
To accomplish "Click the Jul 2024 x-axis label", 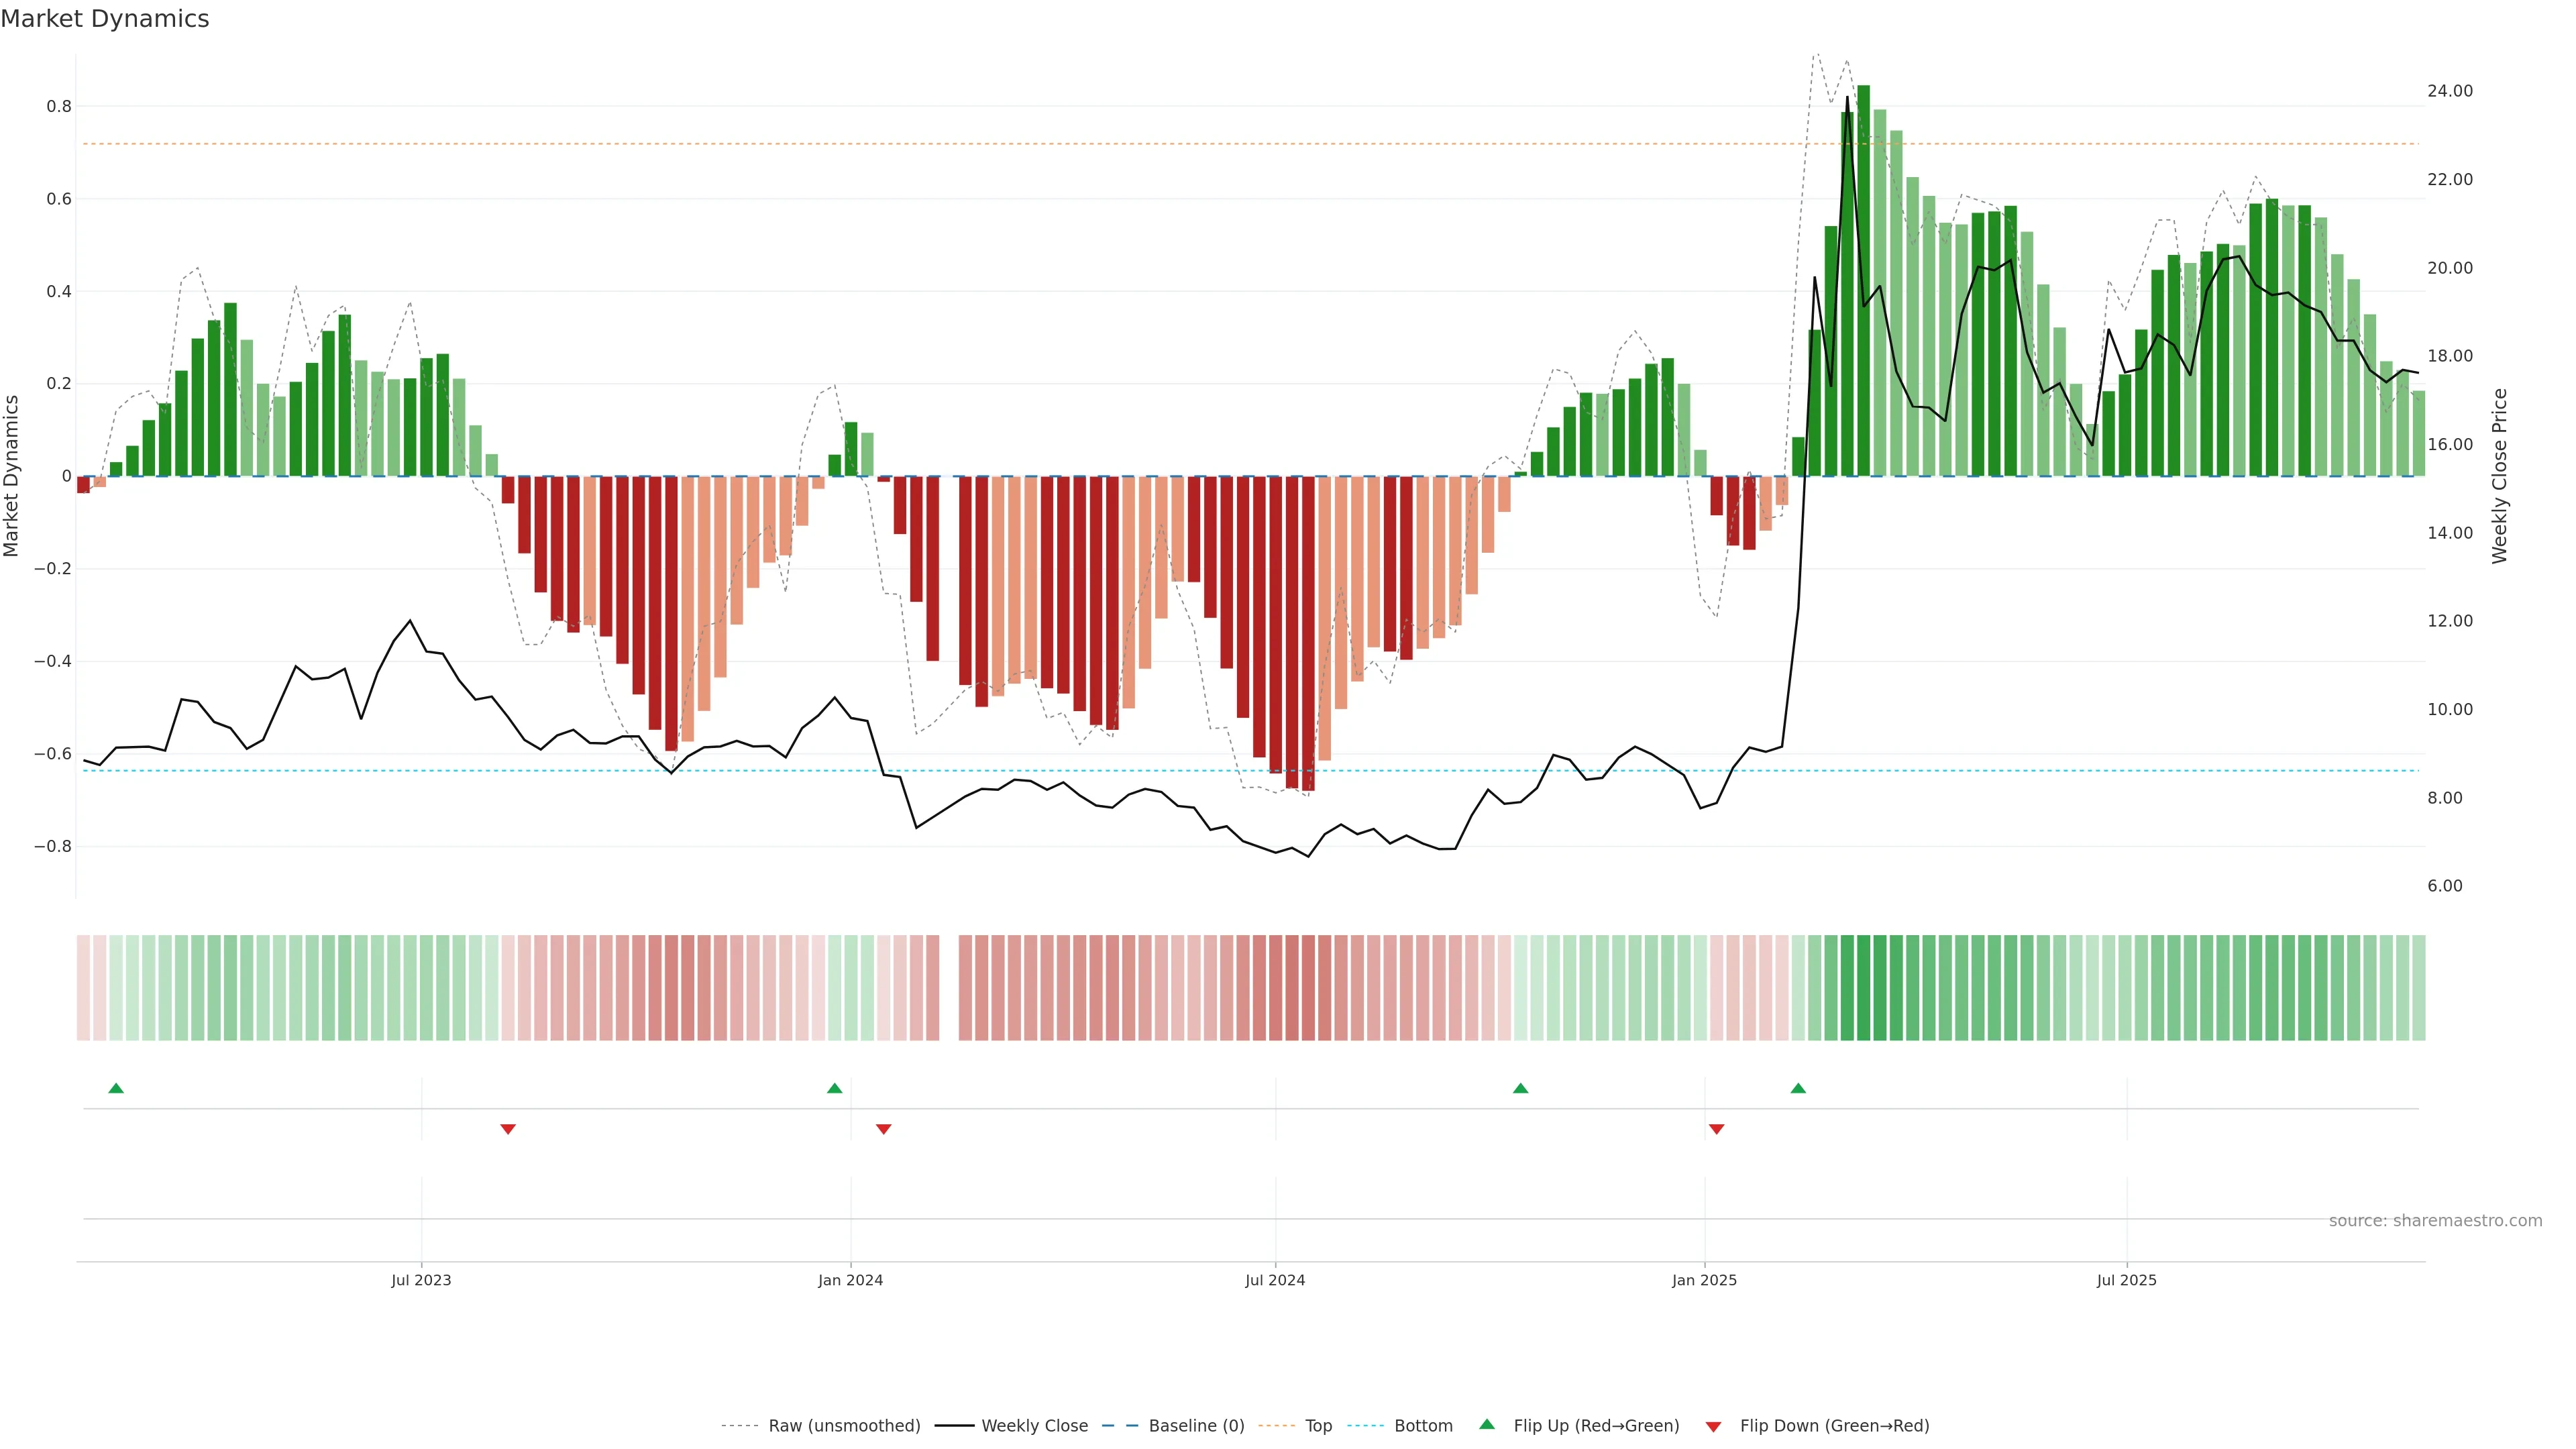I will [x=1275, y=1280].
